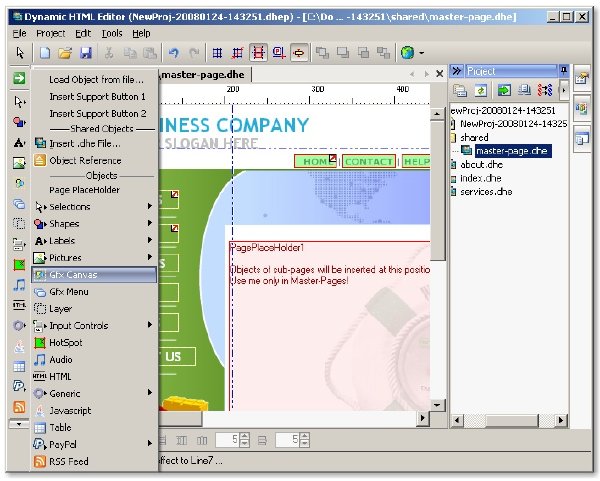Toggle the highlighted red guides icon
The image size is (600, 481).
258,53
